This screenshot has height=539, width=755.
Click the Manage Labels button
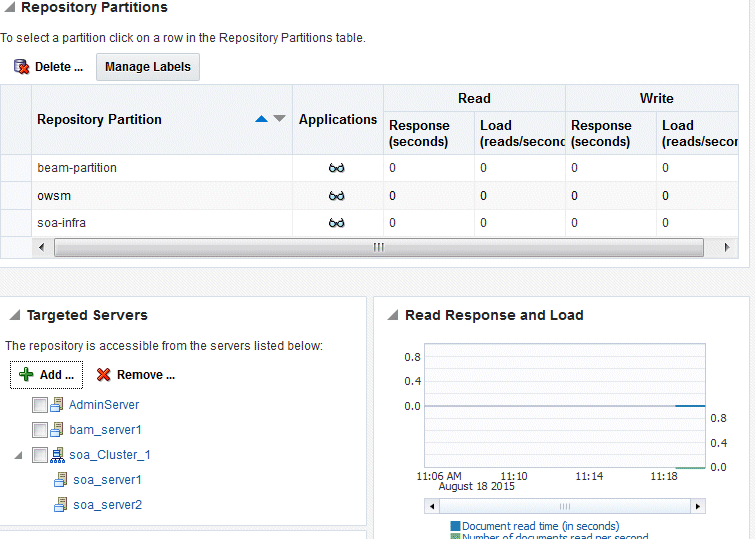tap(148, 67)
